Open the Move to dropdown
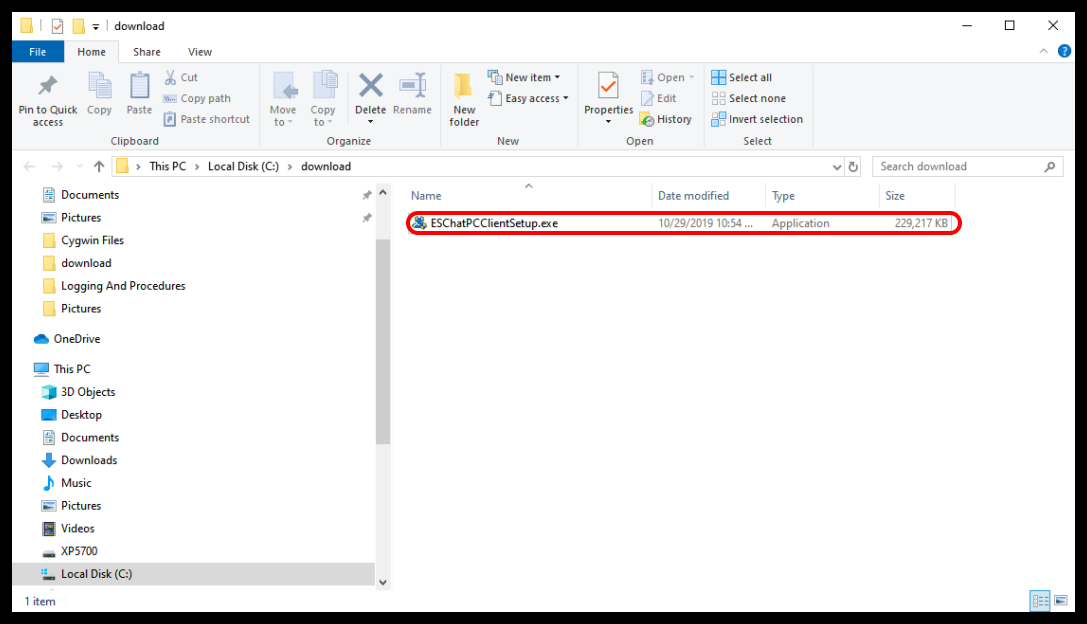Image resolution: width=1087 pixels, height=624 pixels. pos(283,99)
